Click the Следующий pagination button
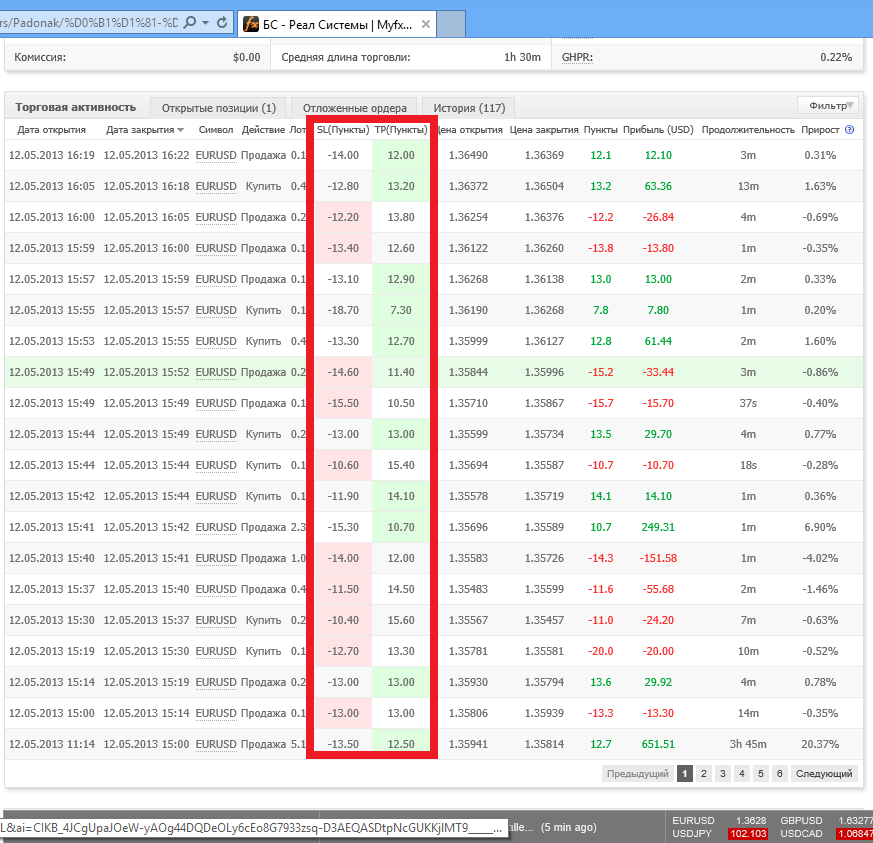This screenshot has width=873, height=843. coord(824,773)
